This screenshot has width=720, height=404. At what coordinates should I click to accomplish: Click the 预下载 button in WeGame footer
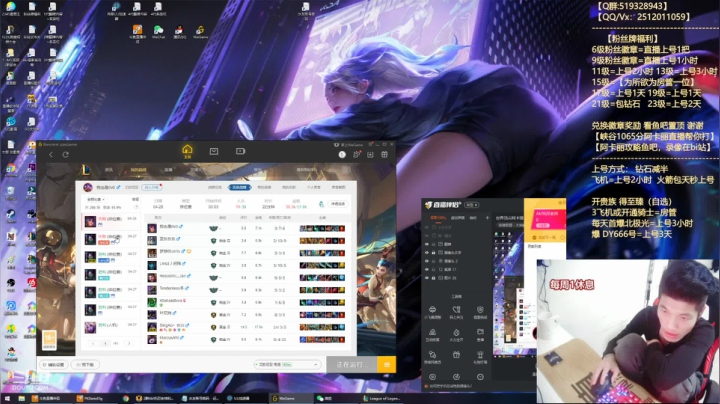click(86, 365)
